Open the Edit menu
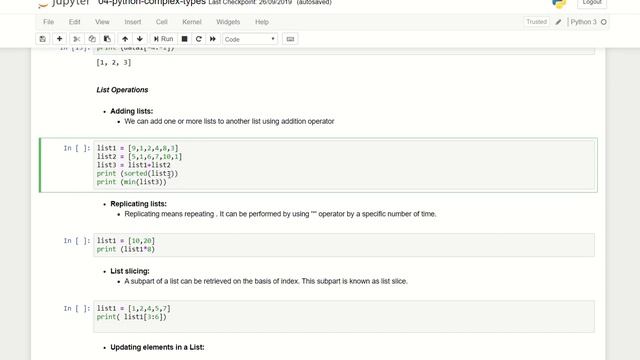This screenshot has height=360, width=640. tap(74, 22)
